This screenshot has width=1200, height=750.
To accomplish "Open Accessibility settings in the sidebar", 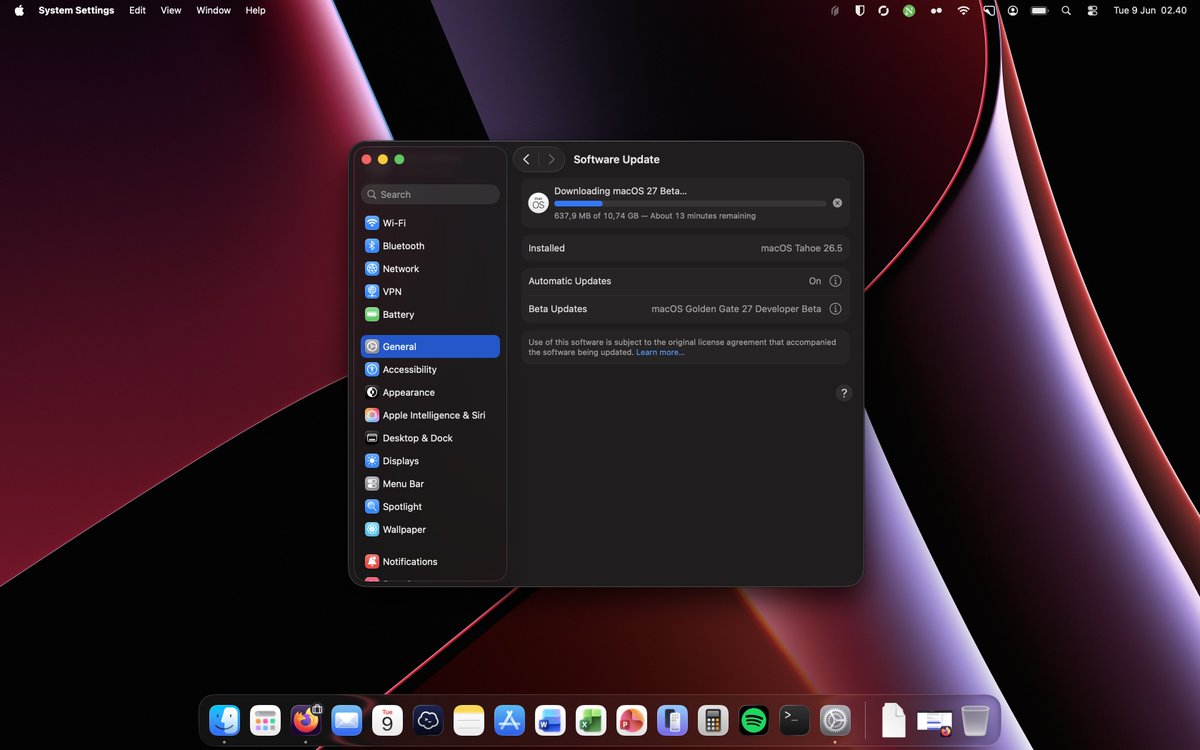I will [x=430, y=370].
